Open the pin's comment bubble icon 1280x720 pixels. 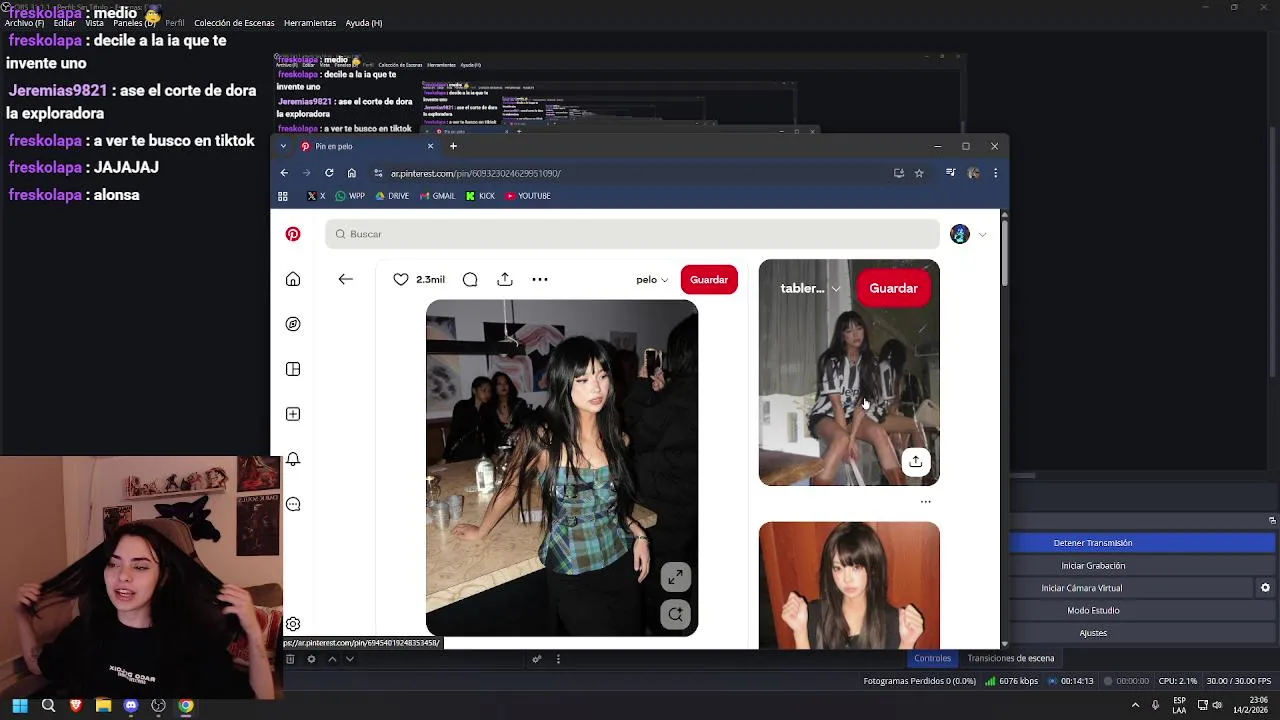coord(470,279)
